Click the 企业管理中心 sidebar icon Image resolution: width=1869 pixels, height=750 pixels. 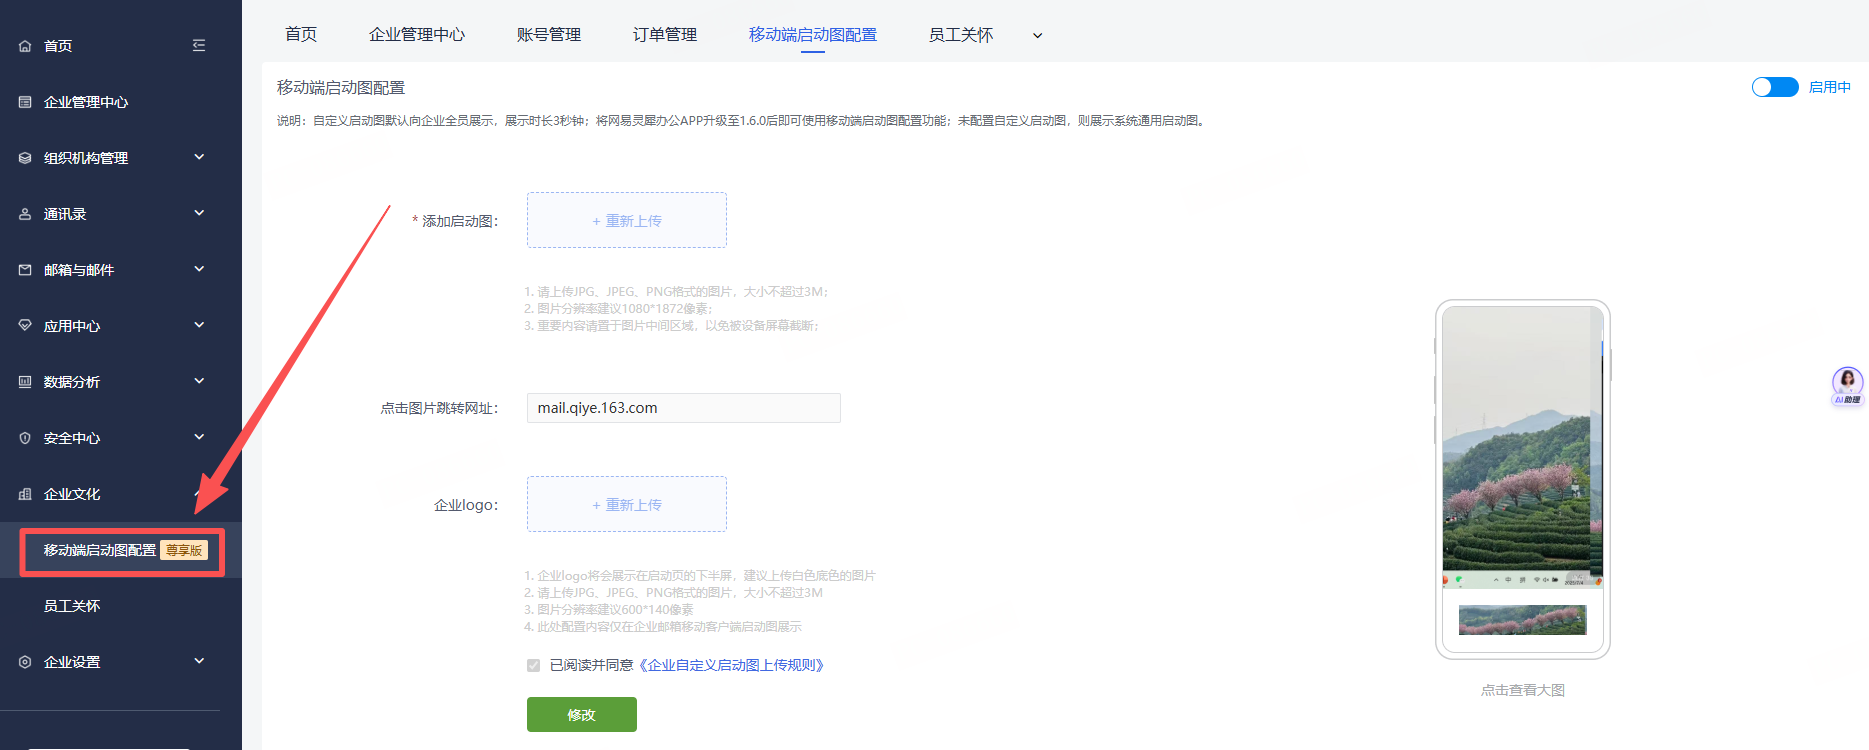point(25,102)
